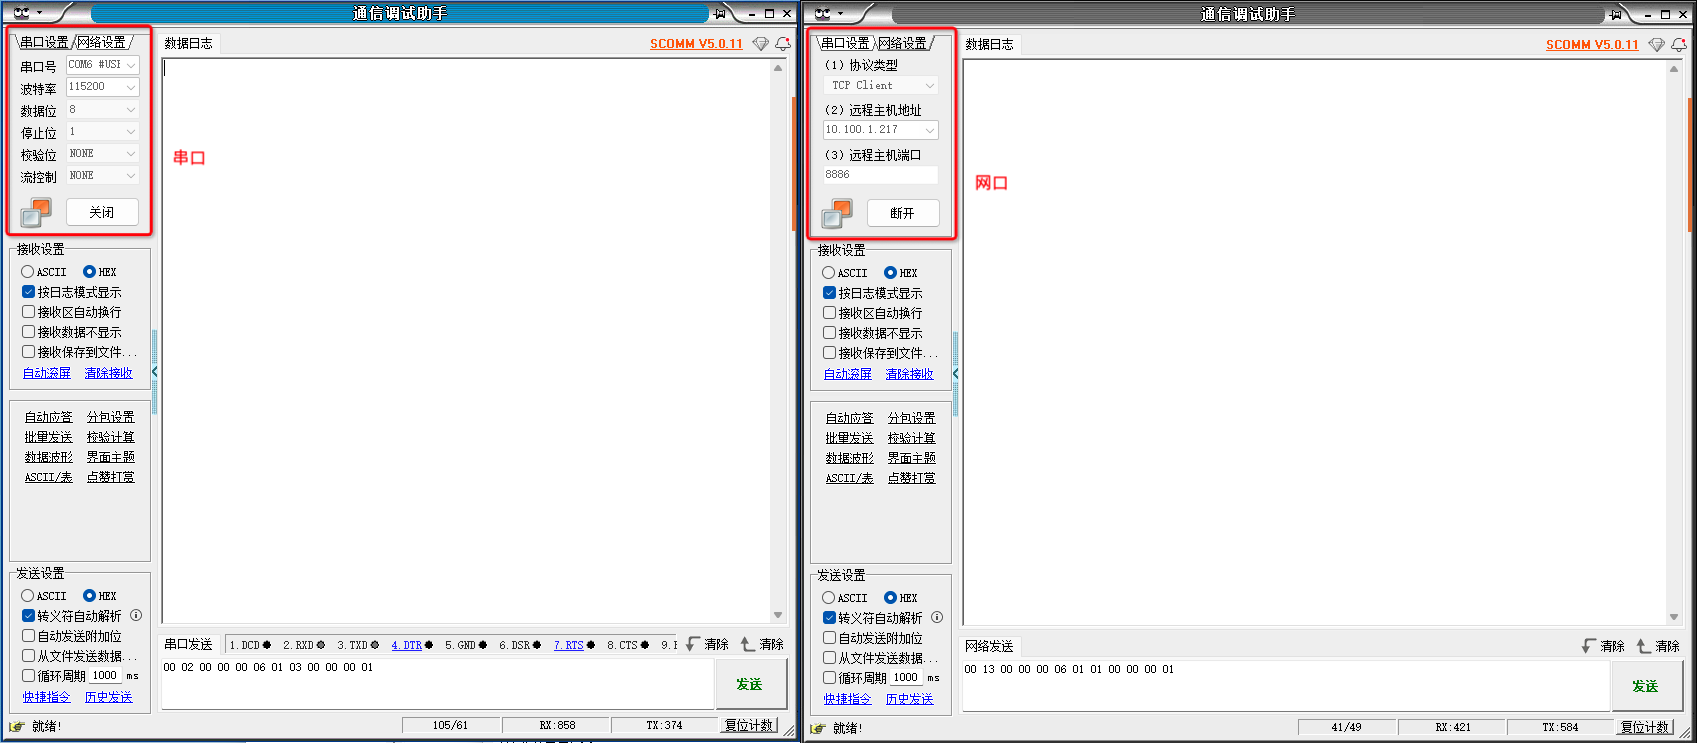This screenshot has width=1697, height=743.
Task: Click the remote host port field showing 8886
Action: pyautogui.click(x=880, y=175)
